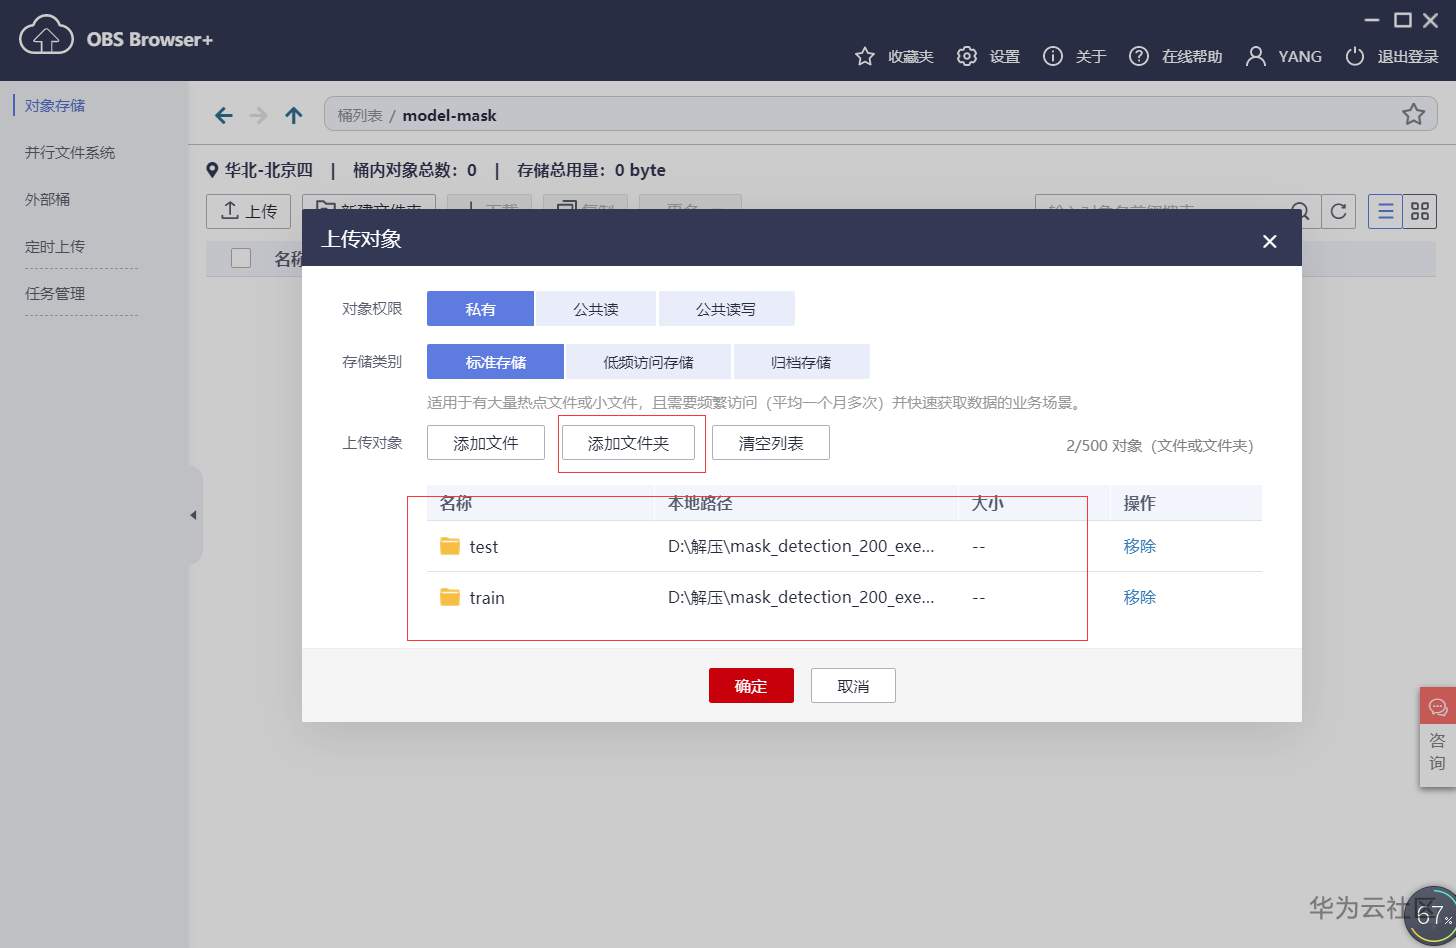Choose 标准存储 storage class

(495, 362)
